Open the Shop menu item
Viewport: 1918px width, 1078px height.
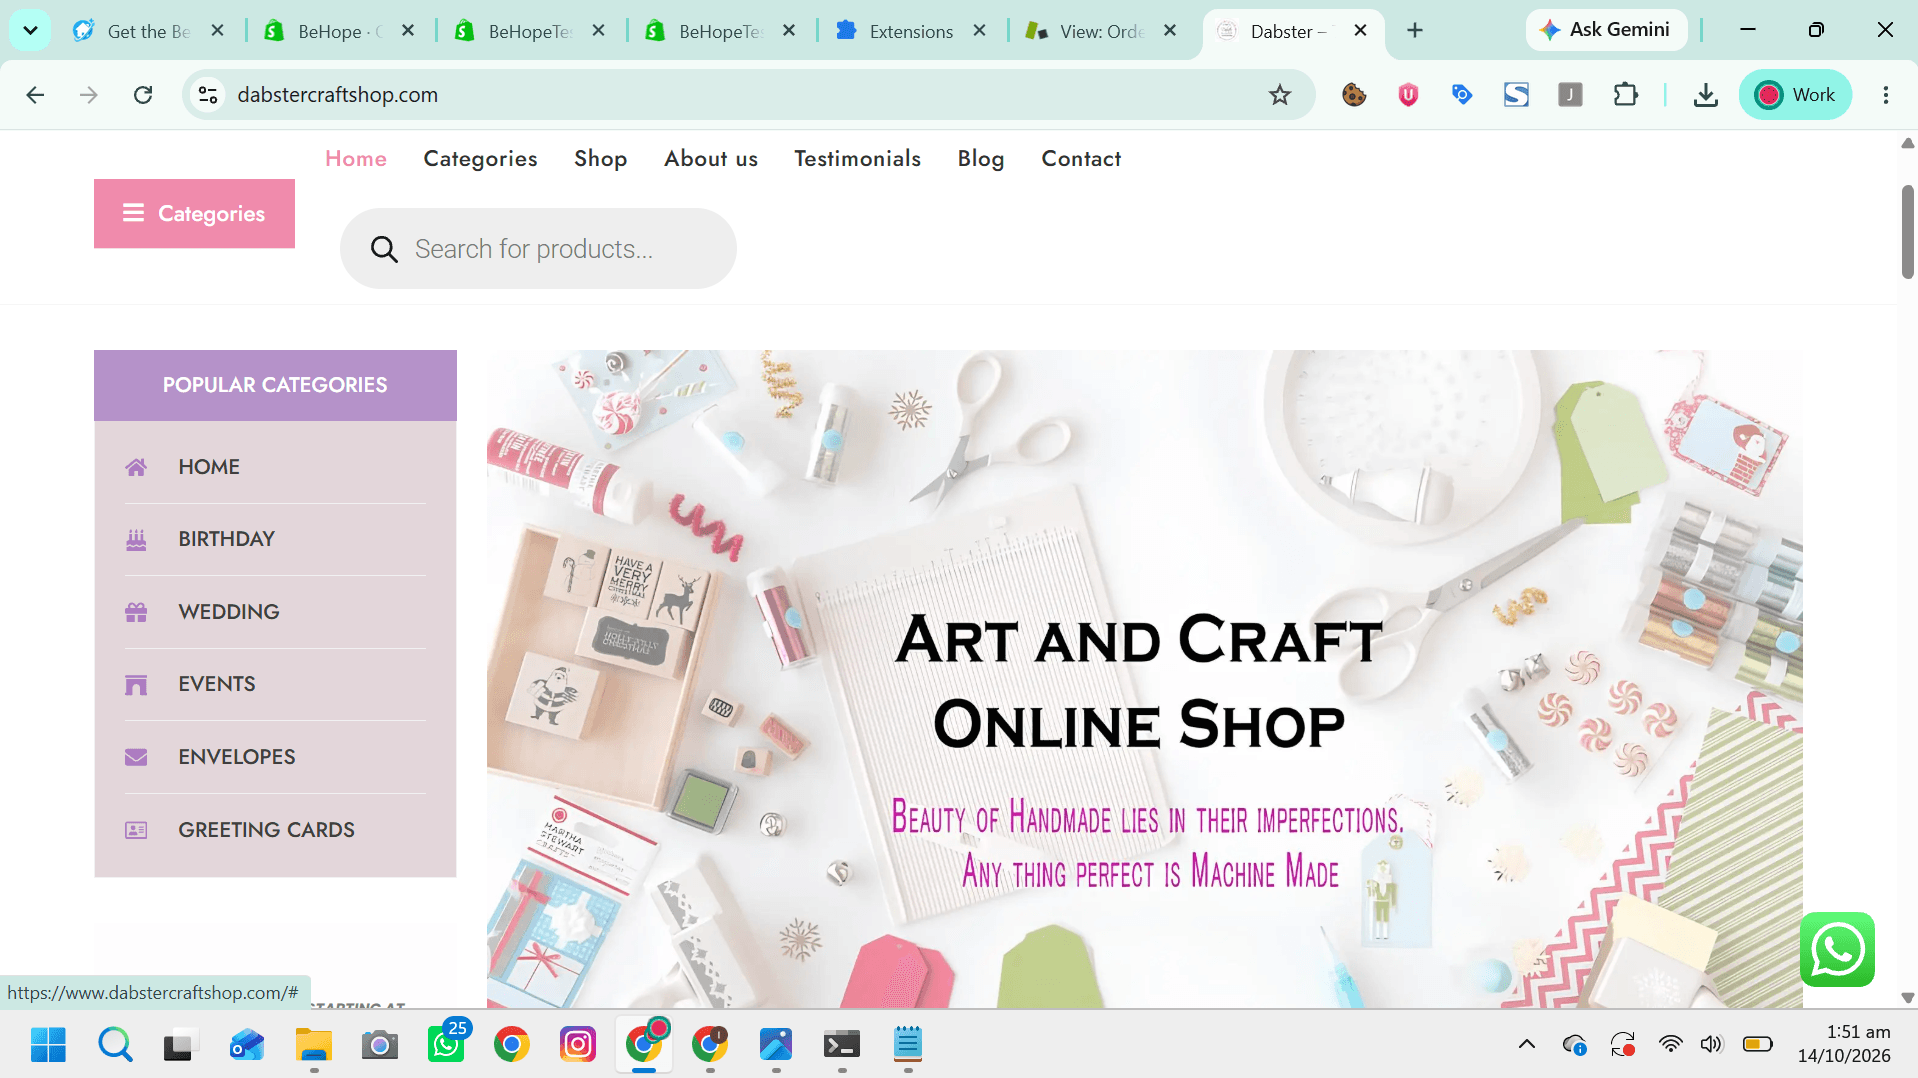click(600, 159)
